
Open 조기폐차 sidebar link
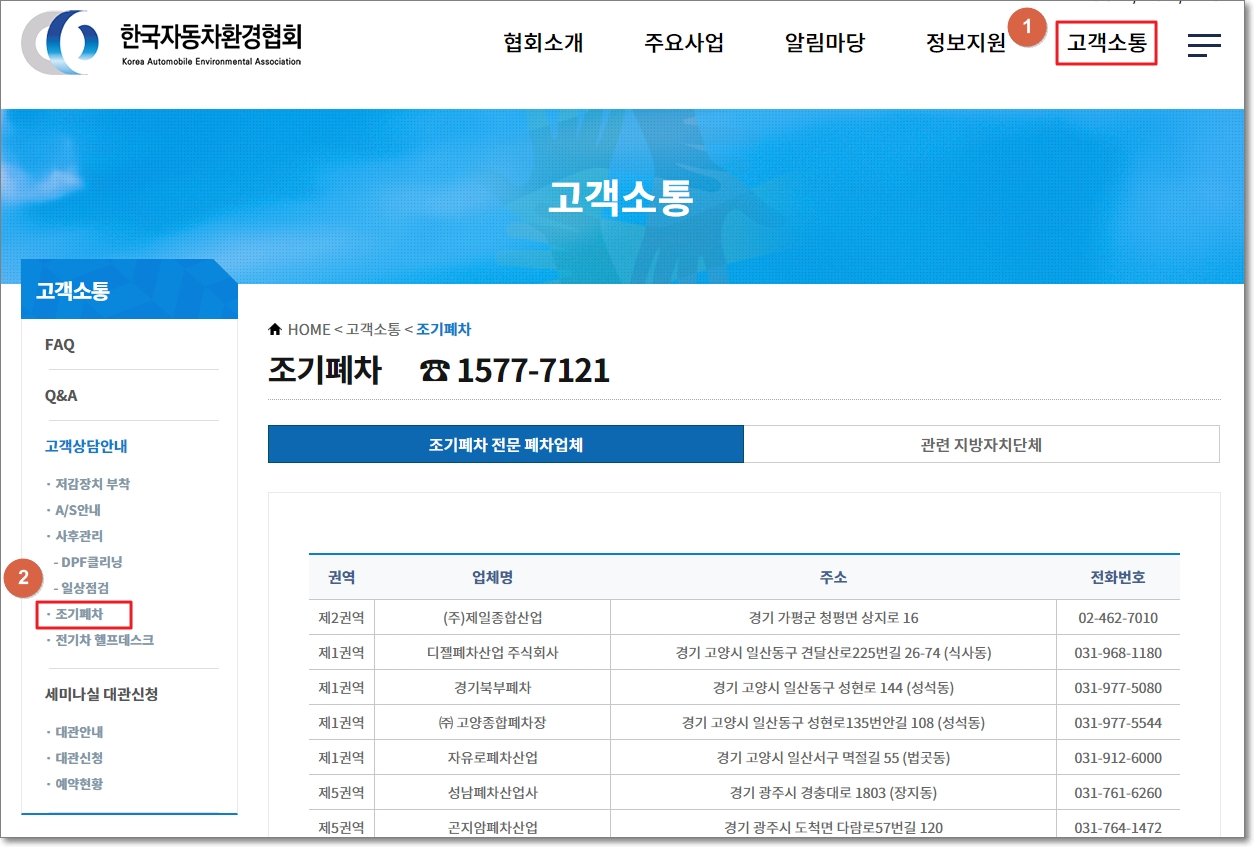coord(79,614)
